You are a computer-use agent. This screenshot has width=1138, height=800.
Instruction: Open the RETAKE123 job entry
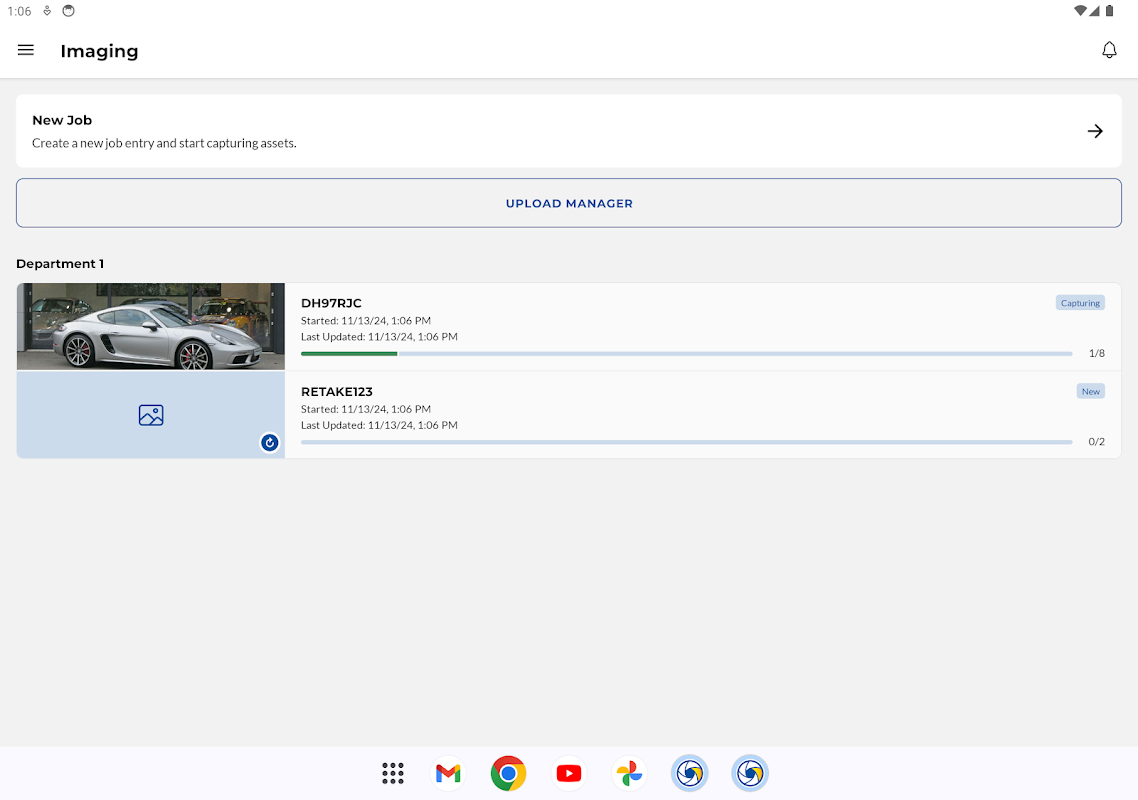click(337, 391)
